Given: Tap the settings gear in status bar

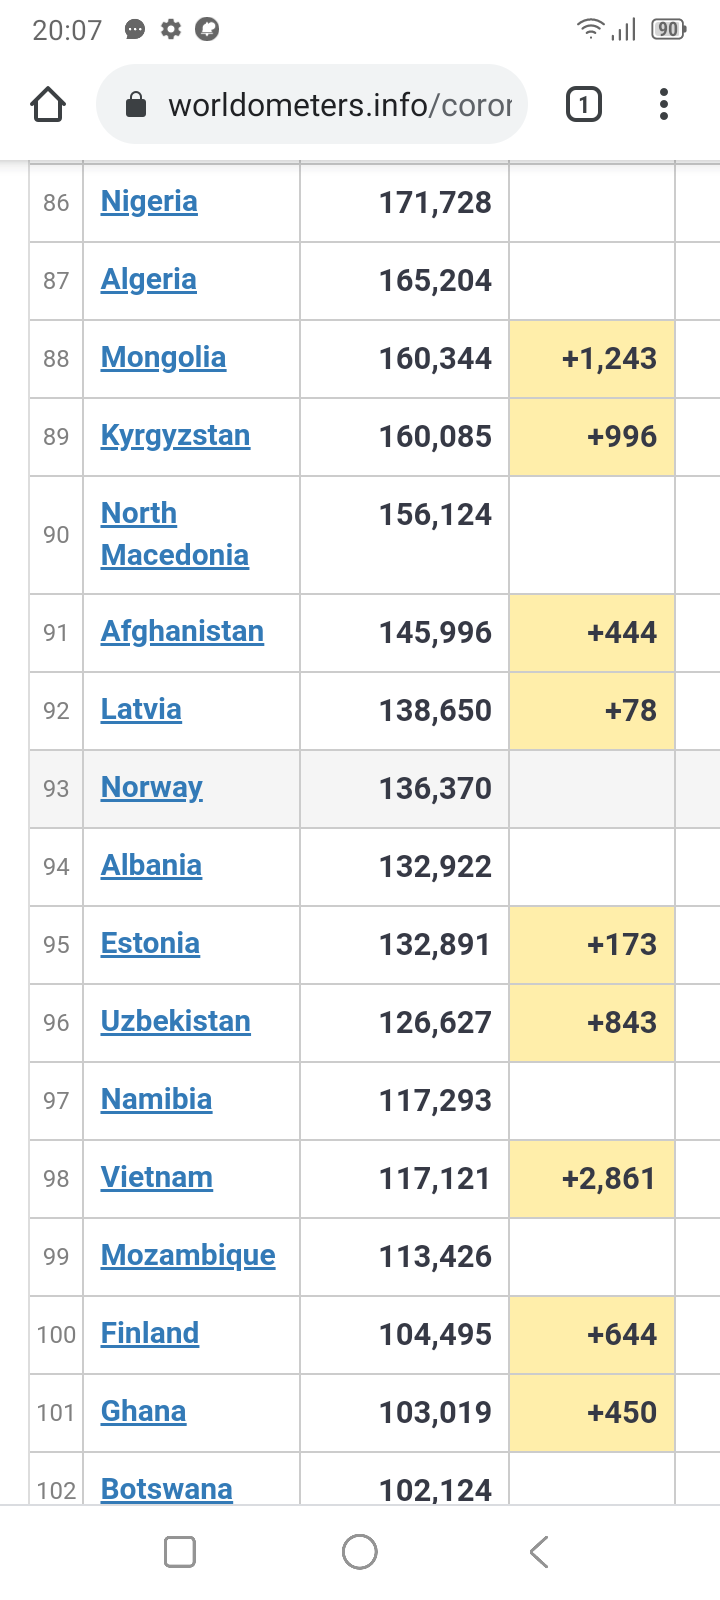Looking at the screenshot, I should point(171,30).
